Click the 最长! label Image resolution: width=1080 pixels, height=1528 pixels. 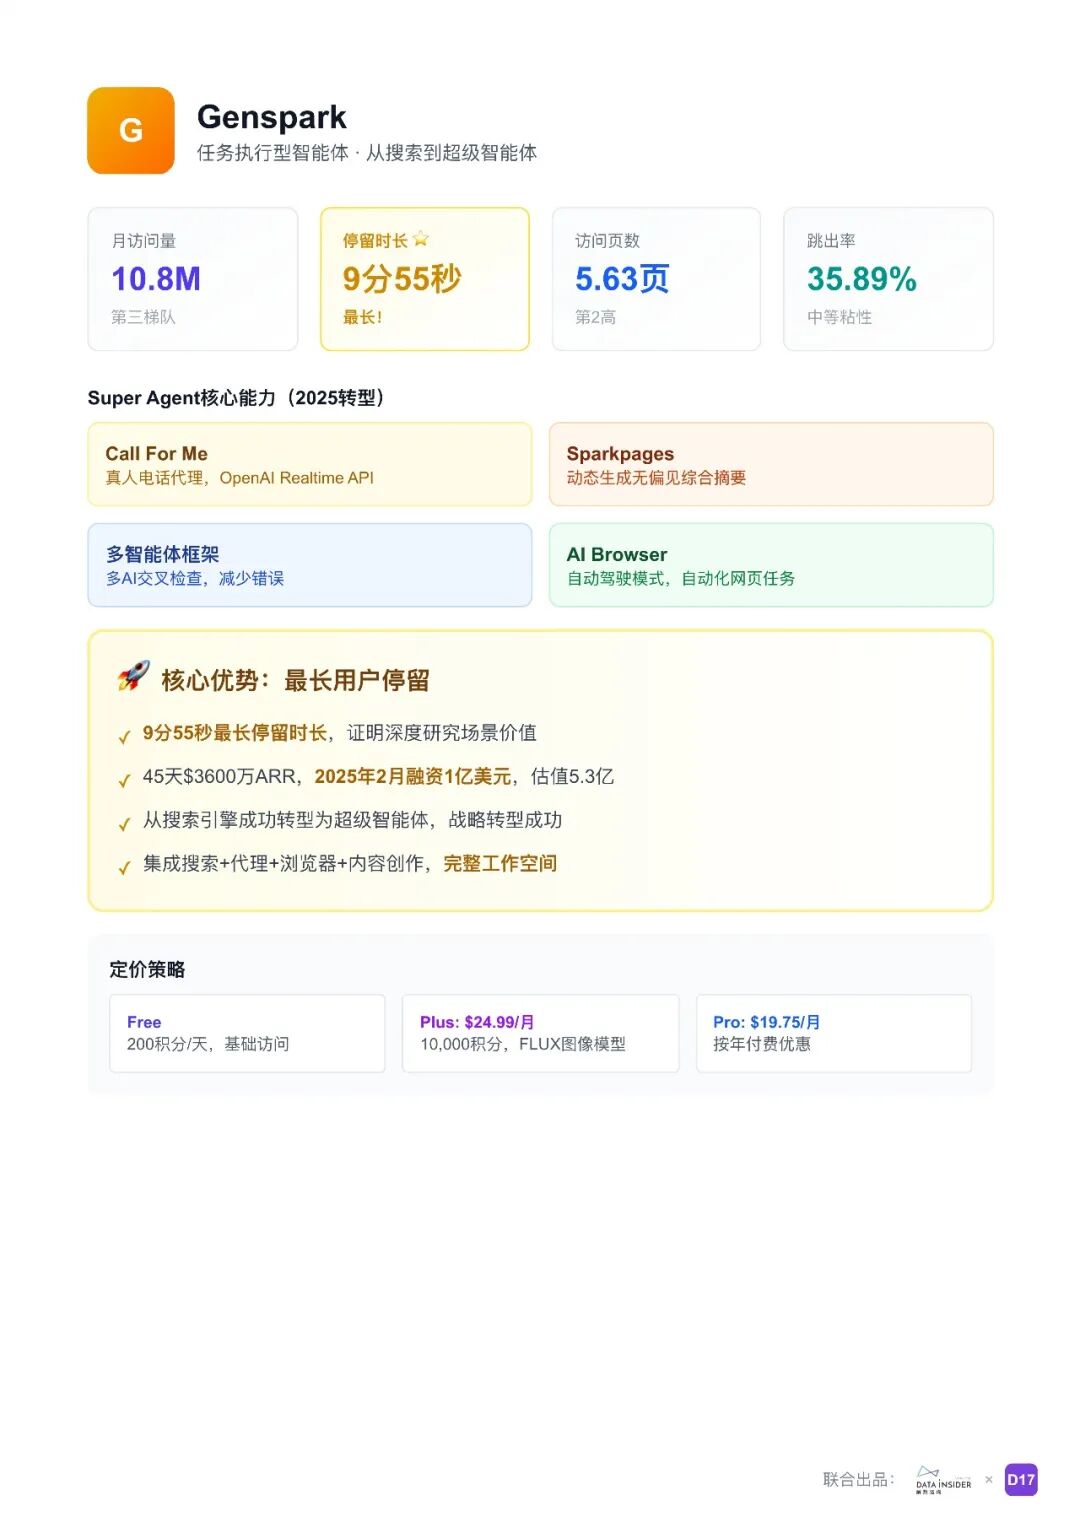pos(362,317)
